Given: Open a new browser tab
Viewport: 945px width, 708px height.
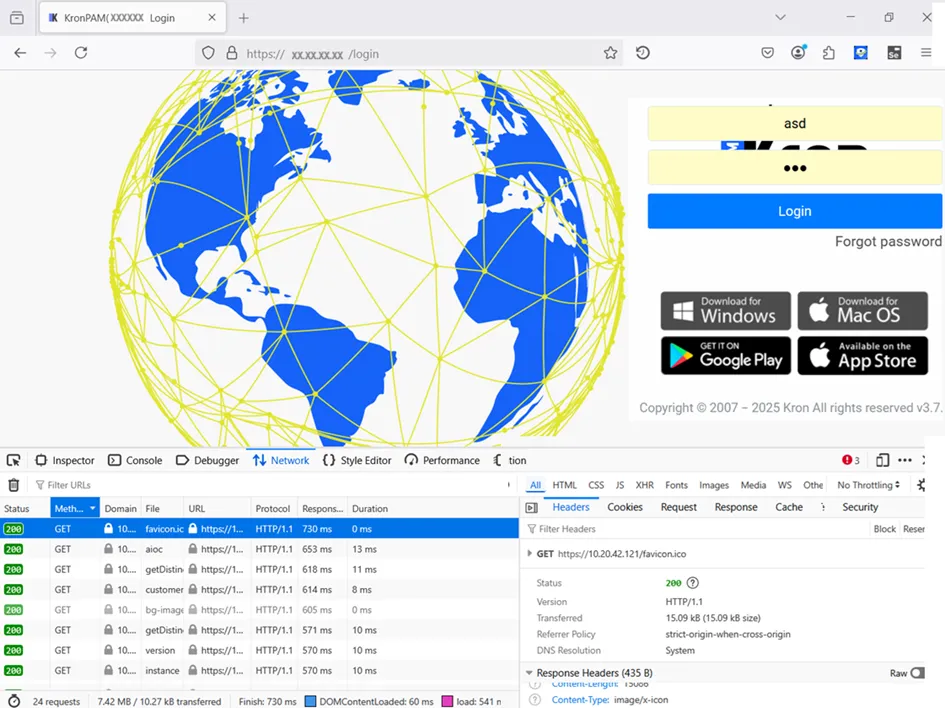Looking at the screenshot, I should coord(243,18).
